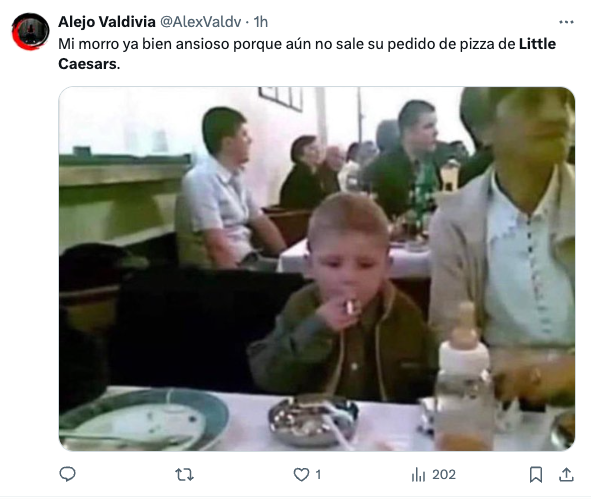Open the three-dot more options menu

tap(566, 22)
